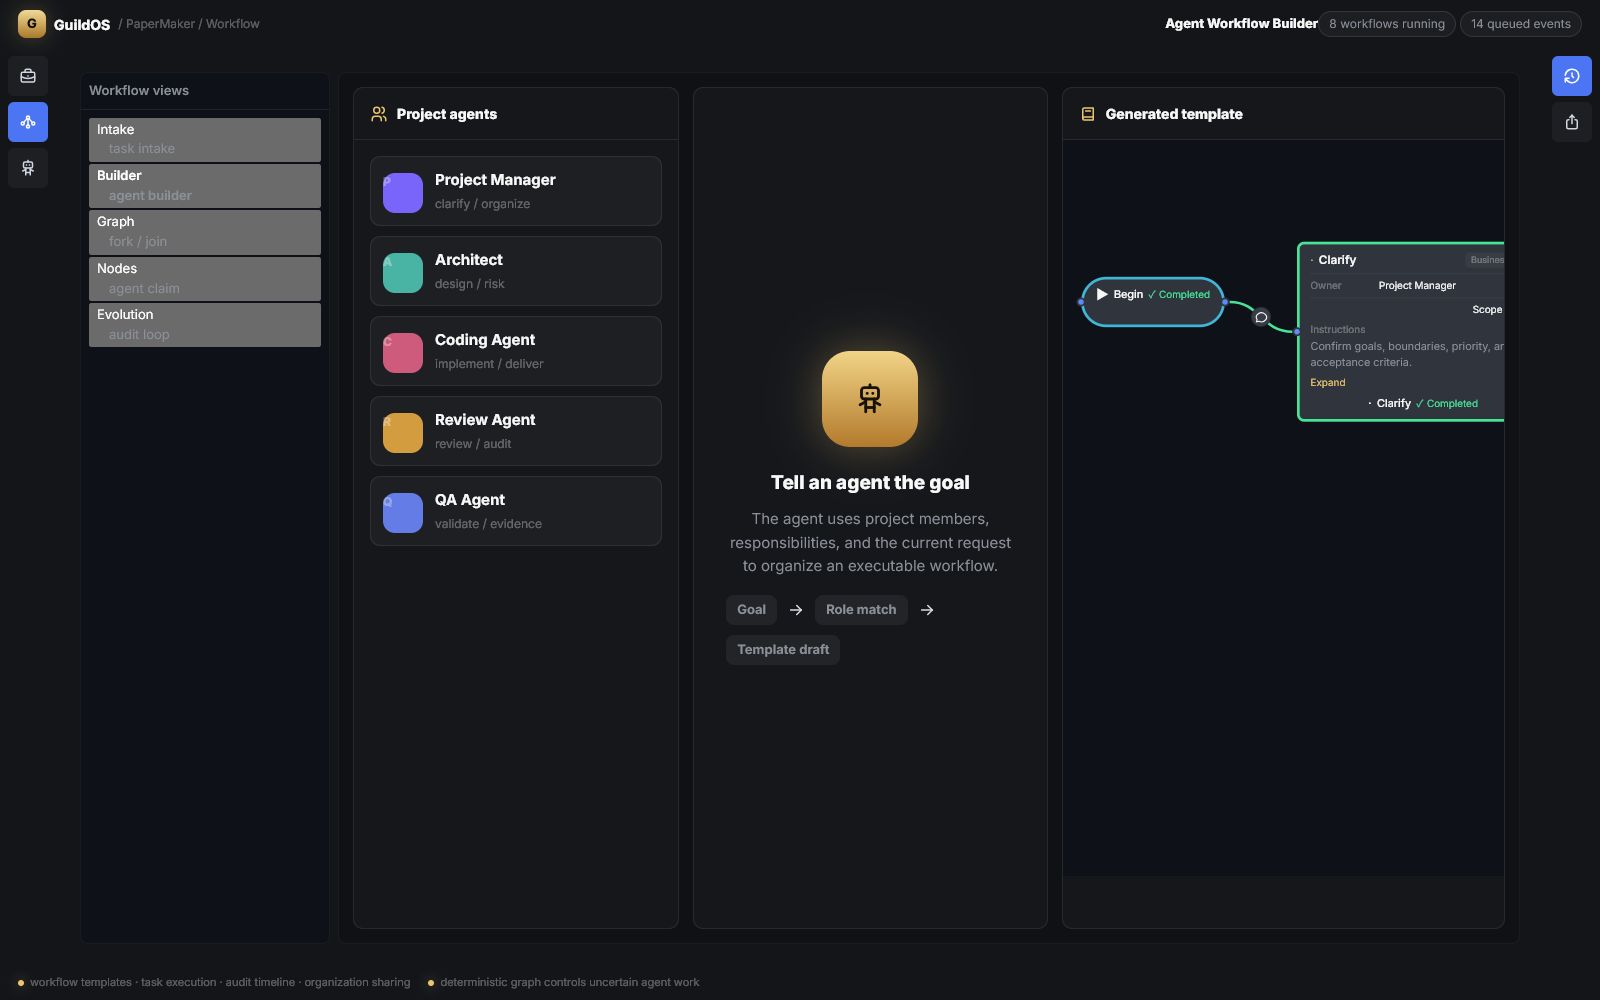The height and width of the screenshot is (1000, 1600).
Task: Click the Goal step chip
Action: [751, 610]
